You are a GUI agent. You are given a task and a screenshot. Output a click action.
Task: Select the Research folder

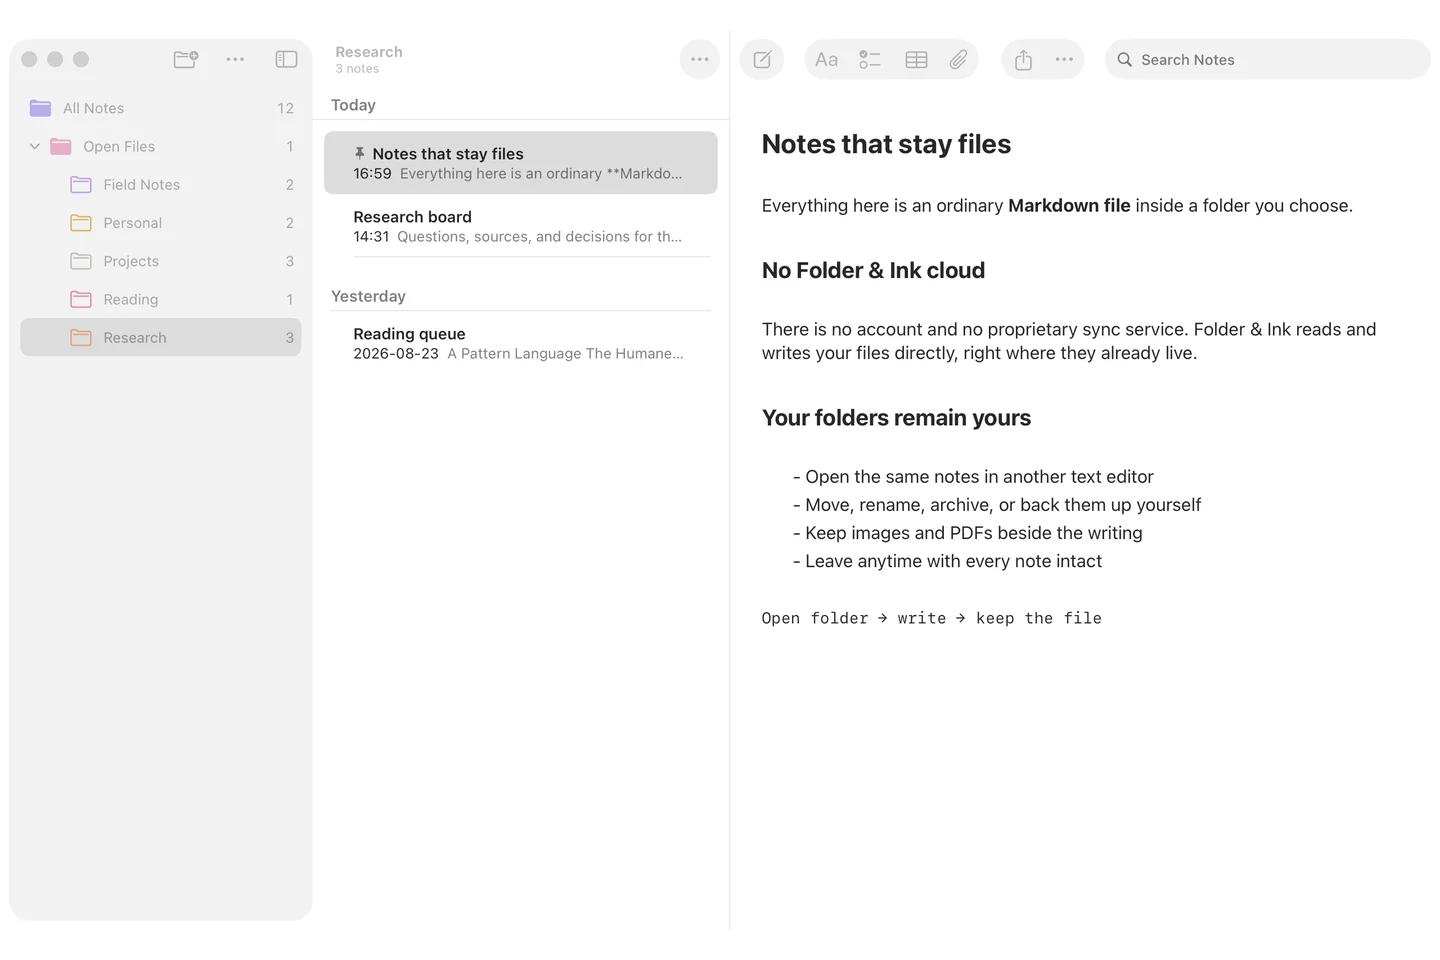[161, 337]
